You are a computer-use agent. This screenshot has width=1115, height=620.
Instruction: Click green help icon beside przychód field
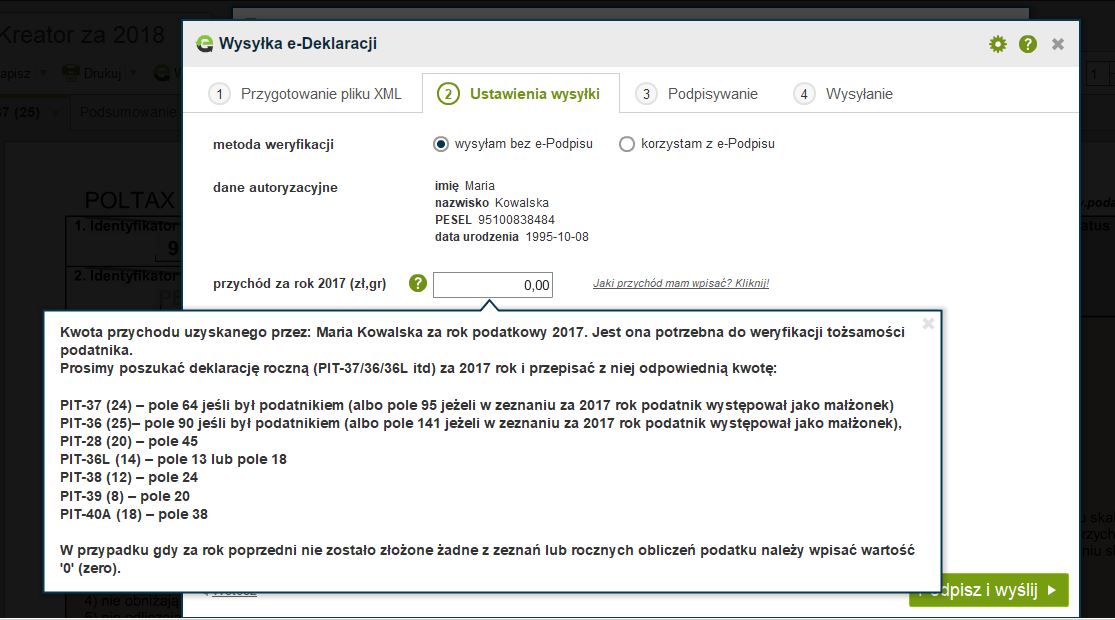pyautogui.click(x=418, y=284)
